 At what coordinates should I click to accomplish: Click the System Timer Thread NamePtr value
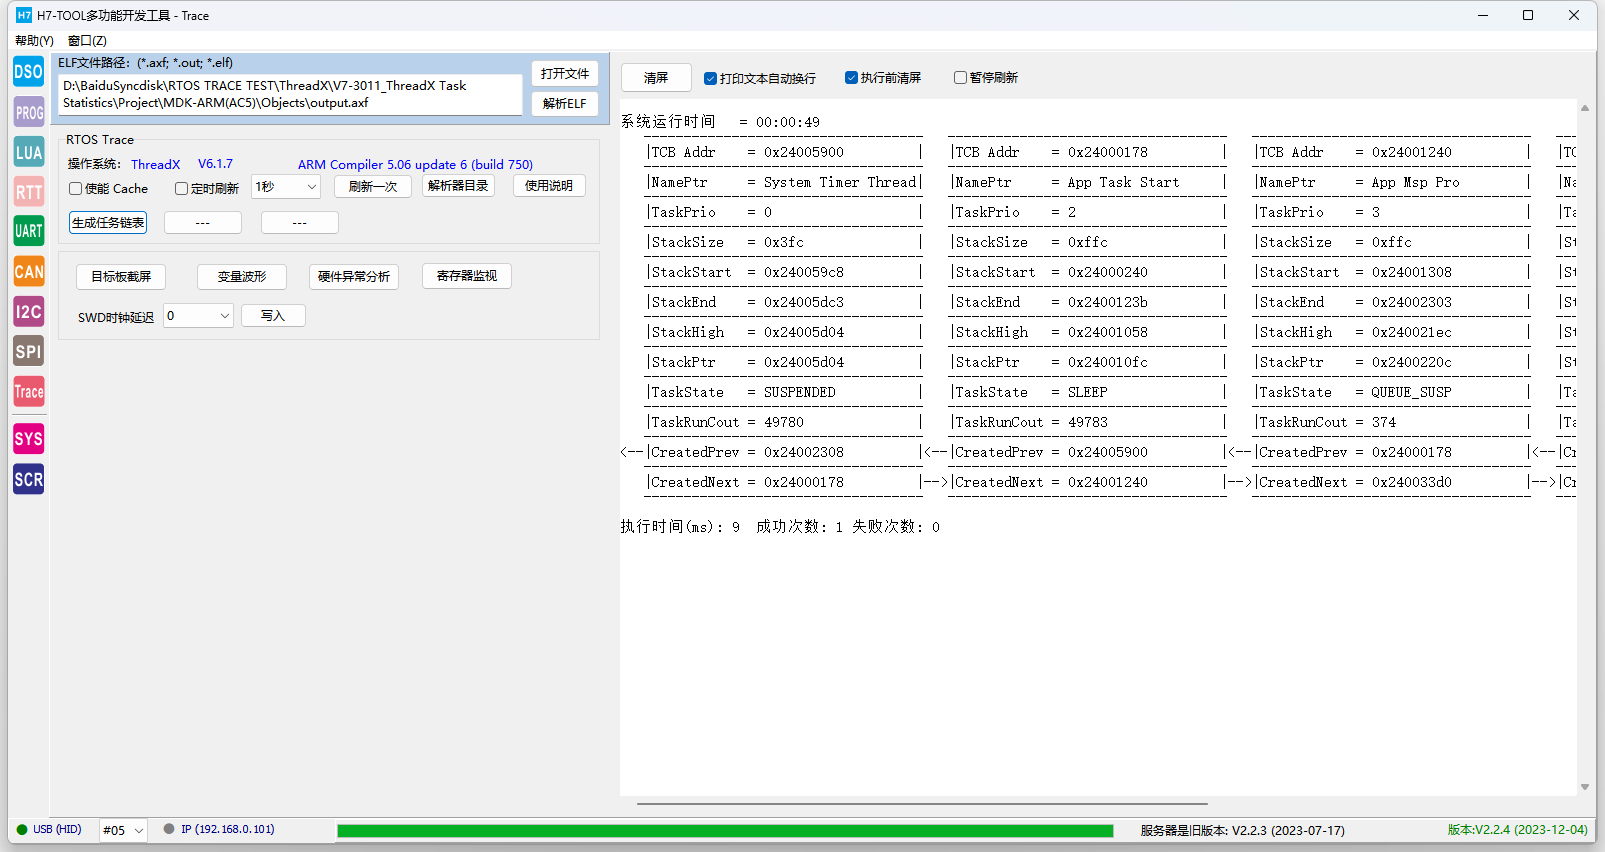[x=840, y=182]
